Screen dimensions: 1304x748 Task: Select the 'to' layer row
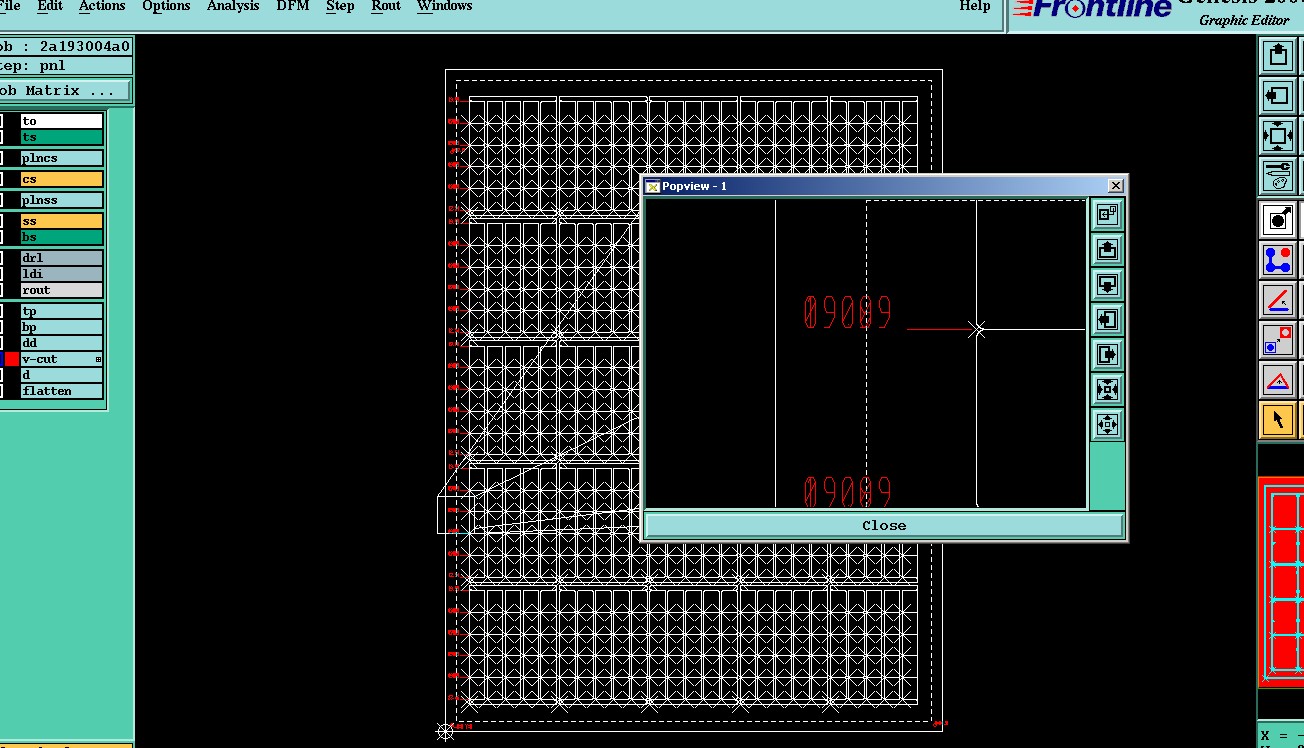62,121
